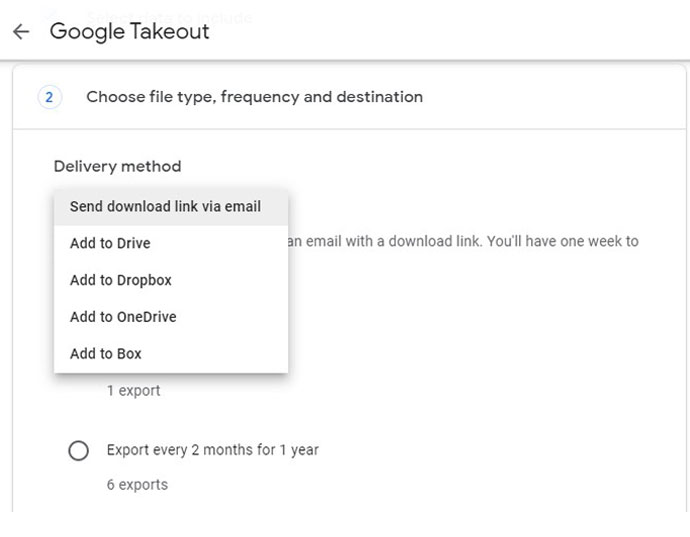Click the 1 export caption text
The width and height of the screenshot is (690, 537).
tap(134, 391)
